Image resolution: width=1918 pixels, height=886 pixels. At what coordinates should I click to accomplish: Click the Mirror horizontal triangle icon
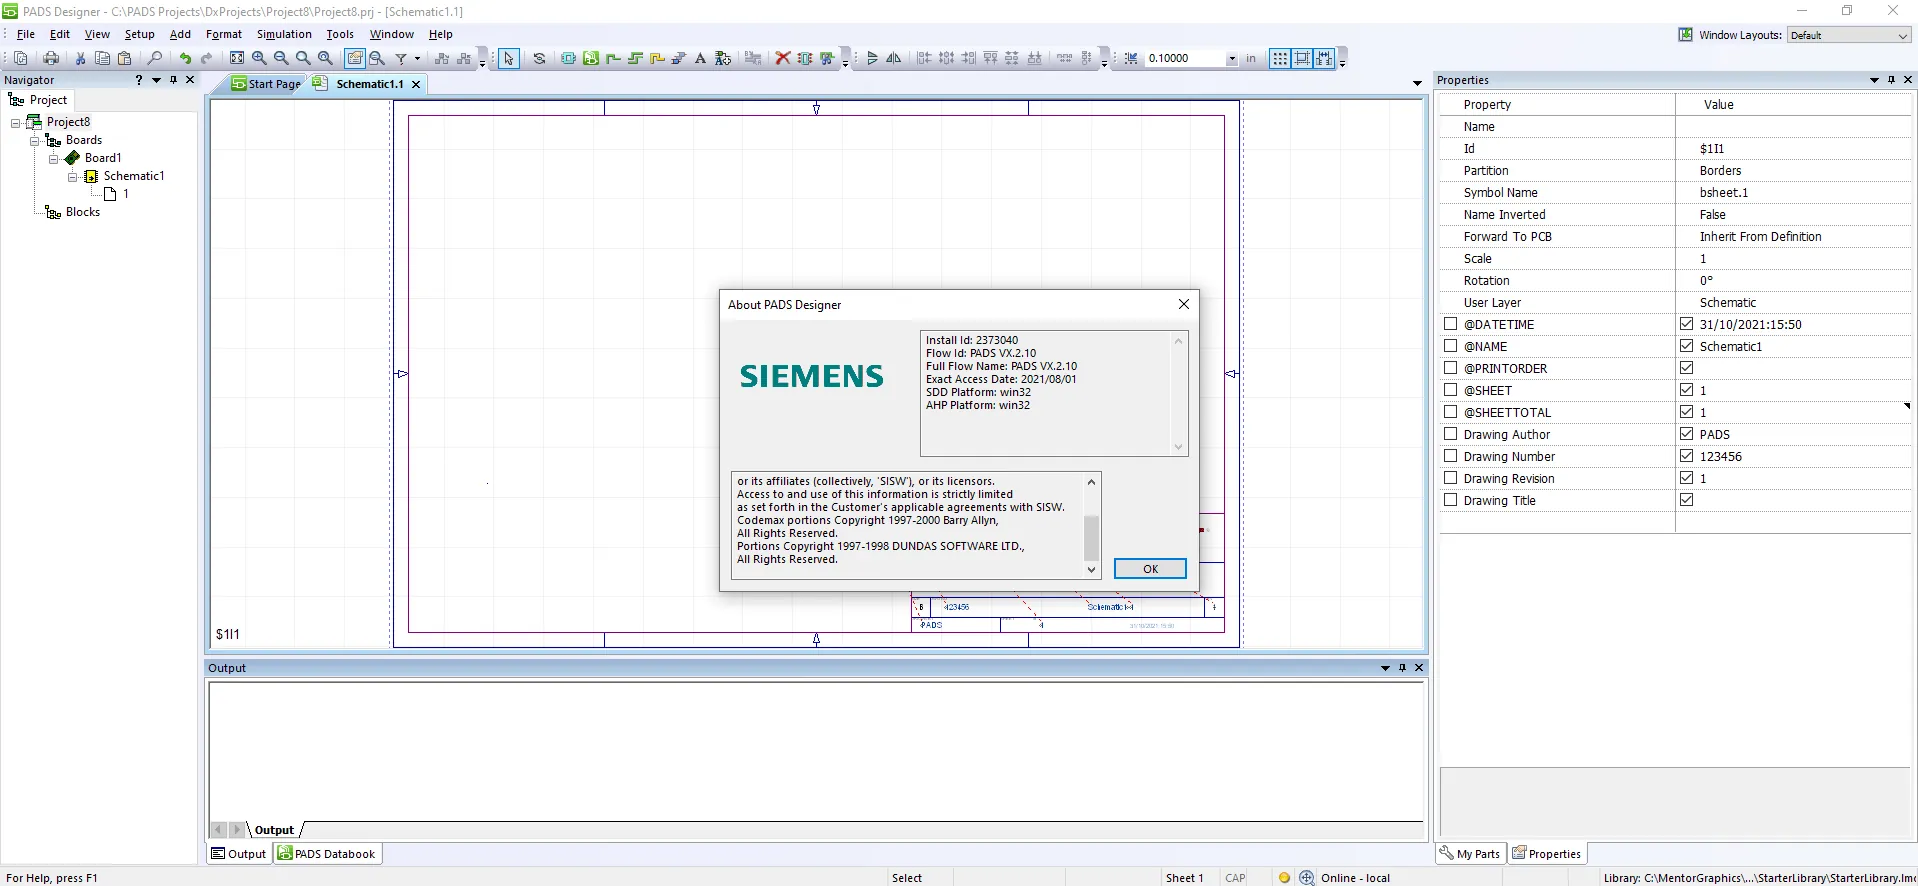pyautogui.click(x=894, y=58)
